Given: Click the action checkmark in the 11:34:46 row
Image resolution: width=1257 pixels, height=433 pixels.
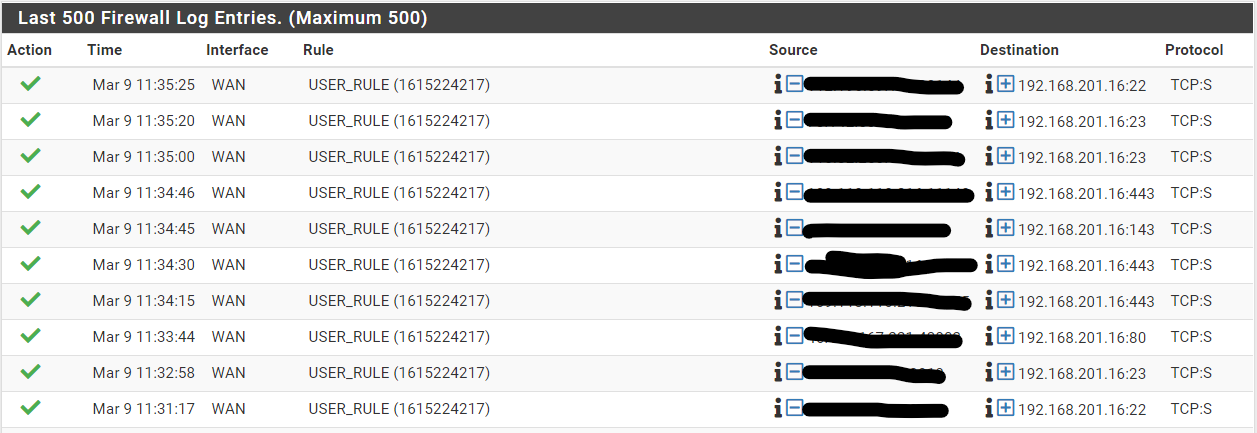Looking at the screenshot, I should tap(30, 192).
